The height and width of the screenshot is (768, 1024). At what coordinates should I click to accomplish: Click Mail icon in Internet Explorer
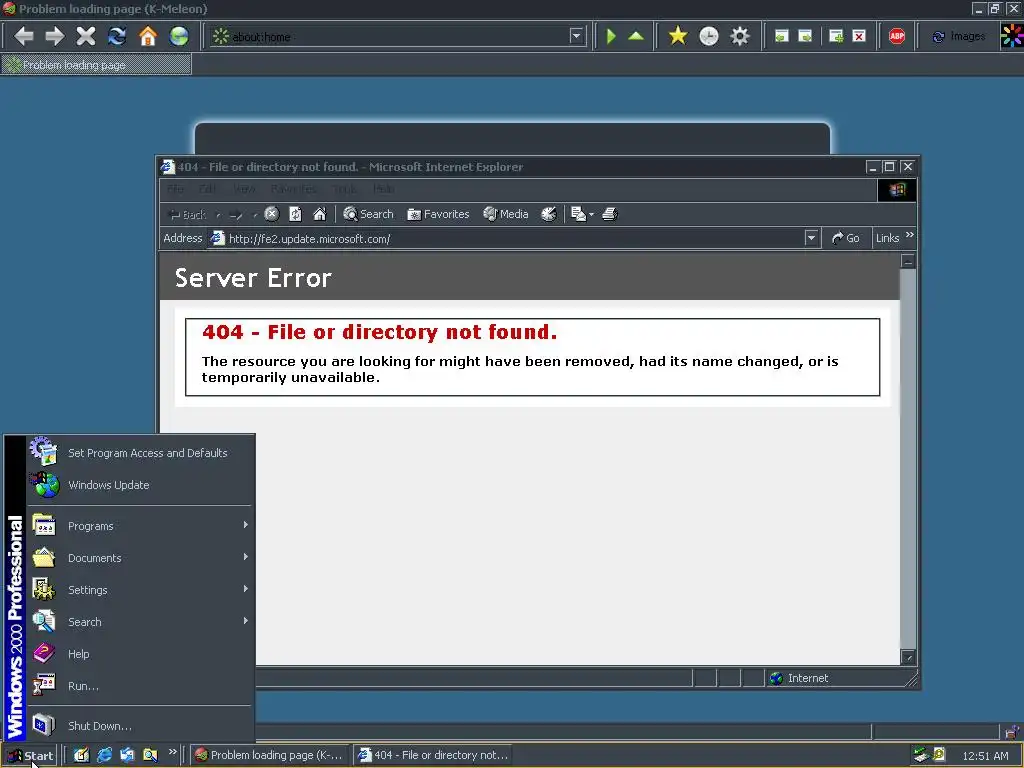pyautogui.click(x=578, y=214)
